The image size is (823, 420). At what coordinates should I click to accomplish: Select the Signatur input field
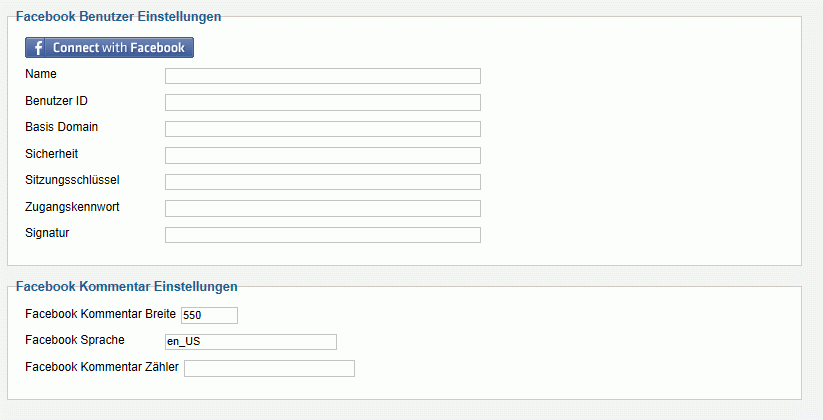[x=322, y=235]
